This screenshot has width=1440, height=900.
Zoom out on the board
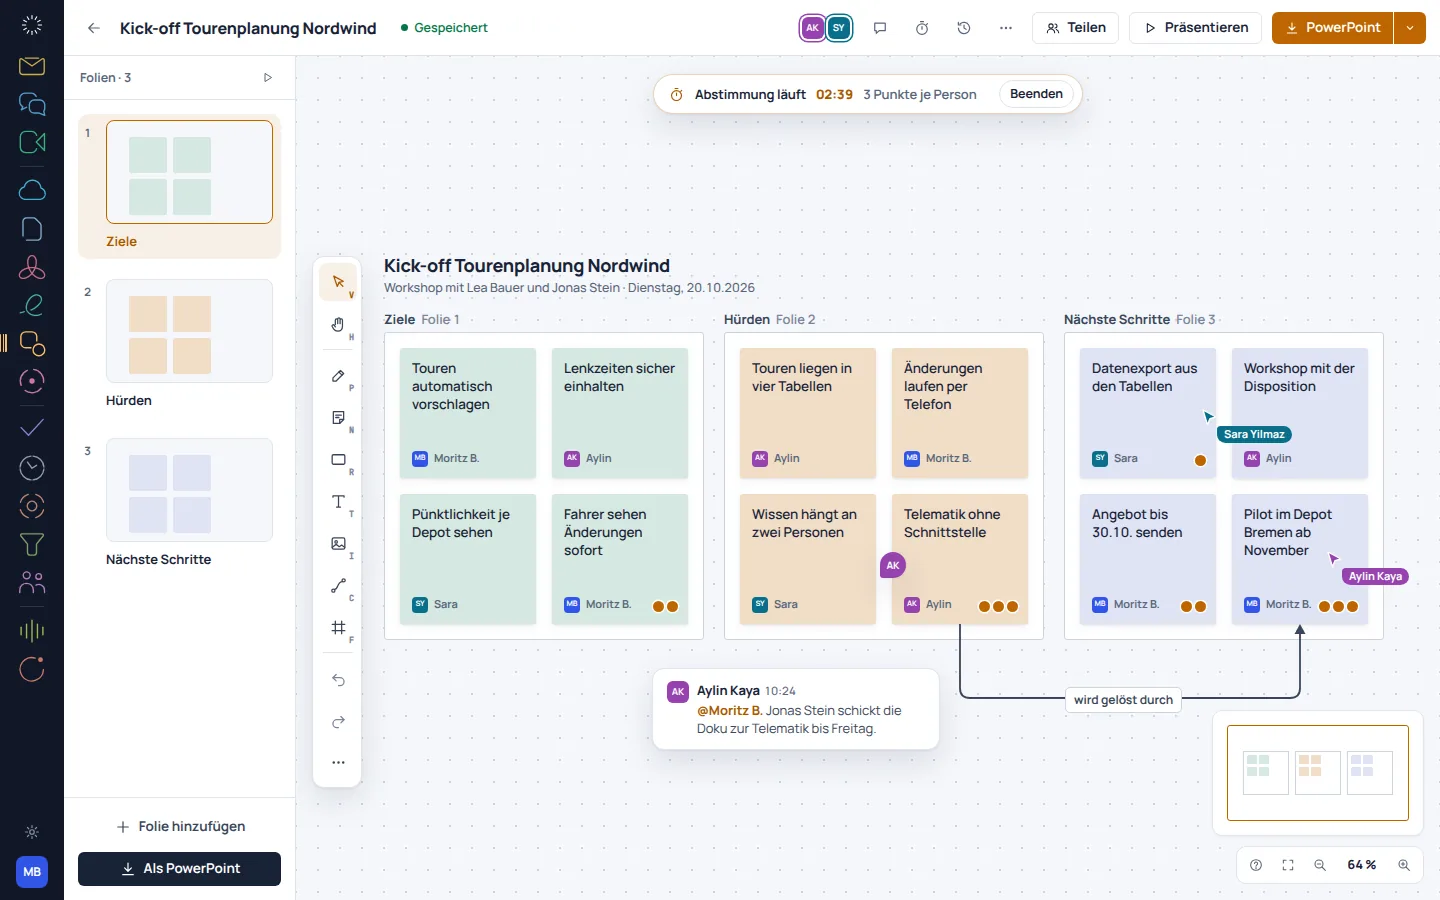tap(1320, 865)
